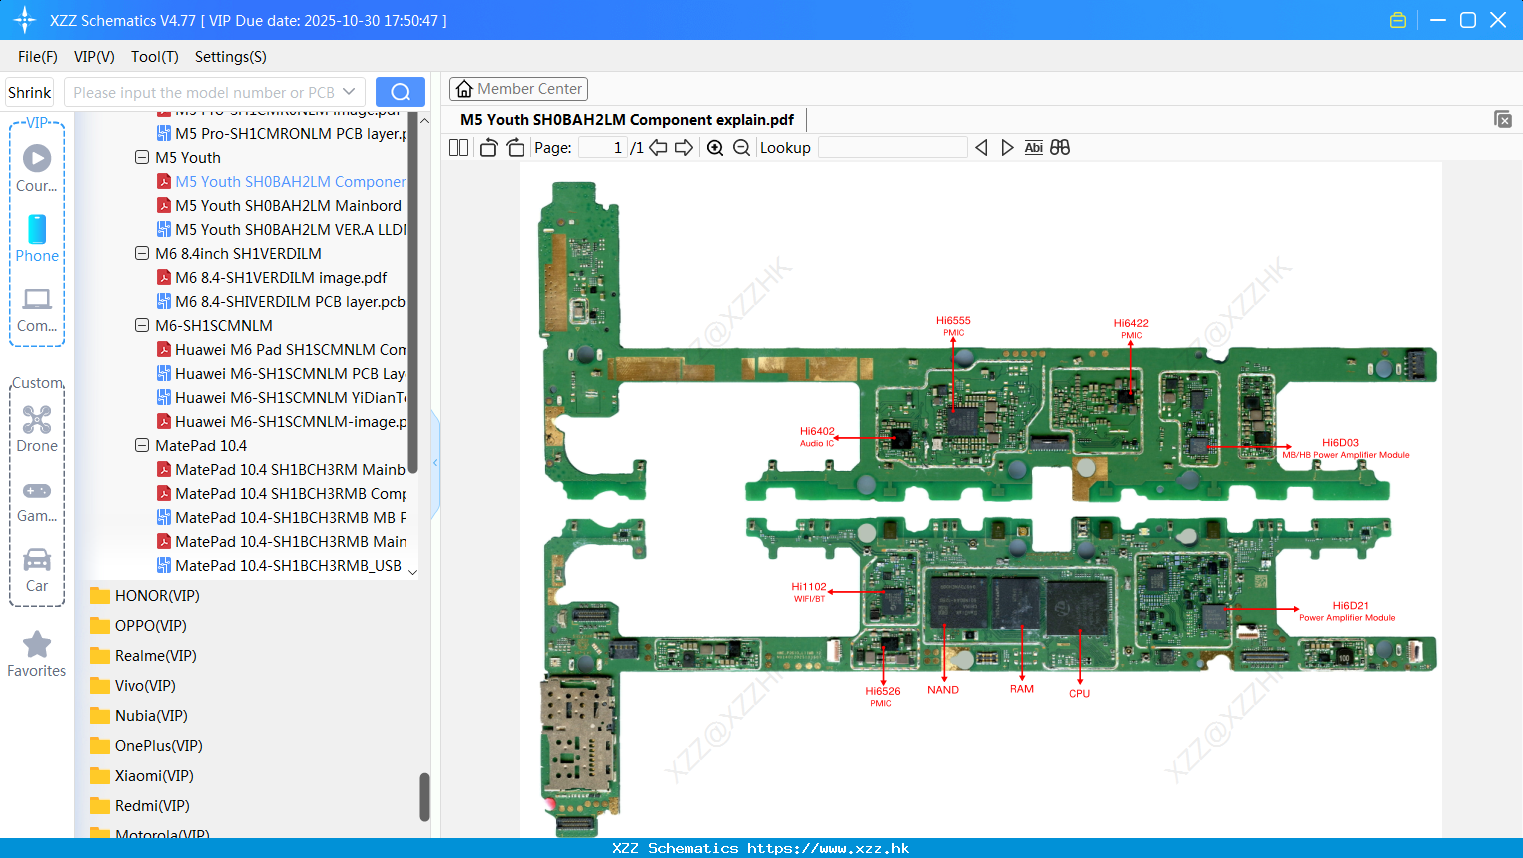The width and height of the screenshot is (1523, 858).
Task: Rotate page counterclockwise
Action: coord(488,148)
